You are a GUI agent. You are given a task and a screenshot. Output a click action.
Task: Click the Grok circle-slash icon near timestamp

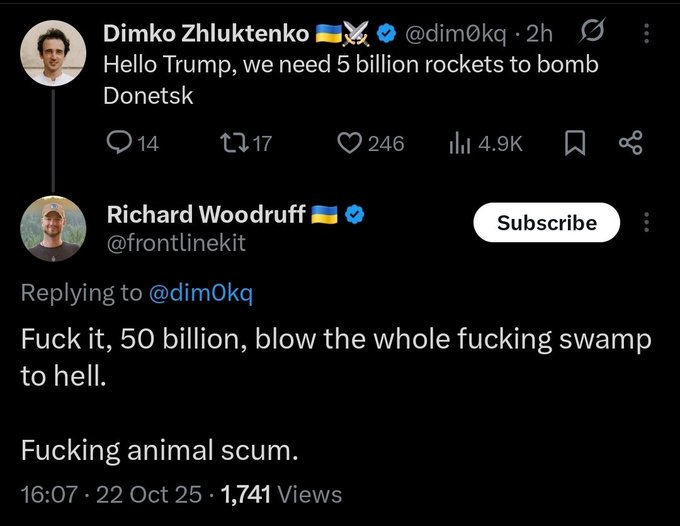591,33
